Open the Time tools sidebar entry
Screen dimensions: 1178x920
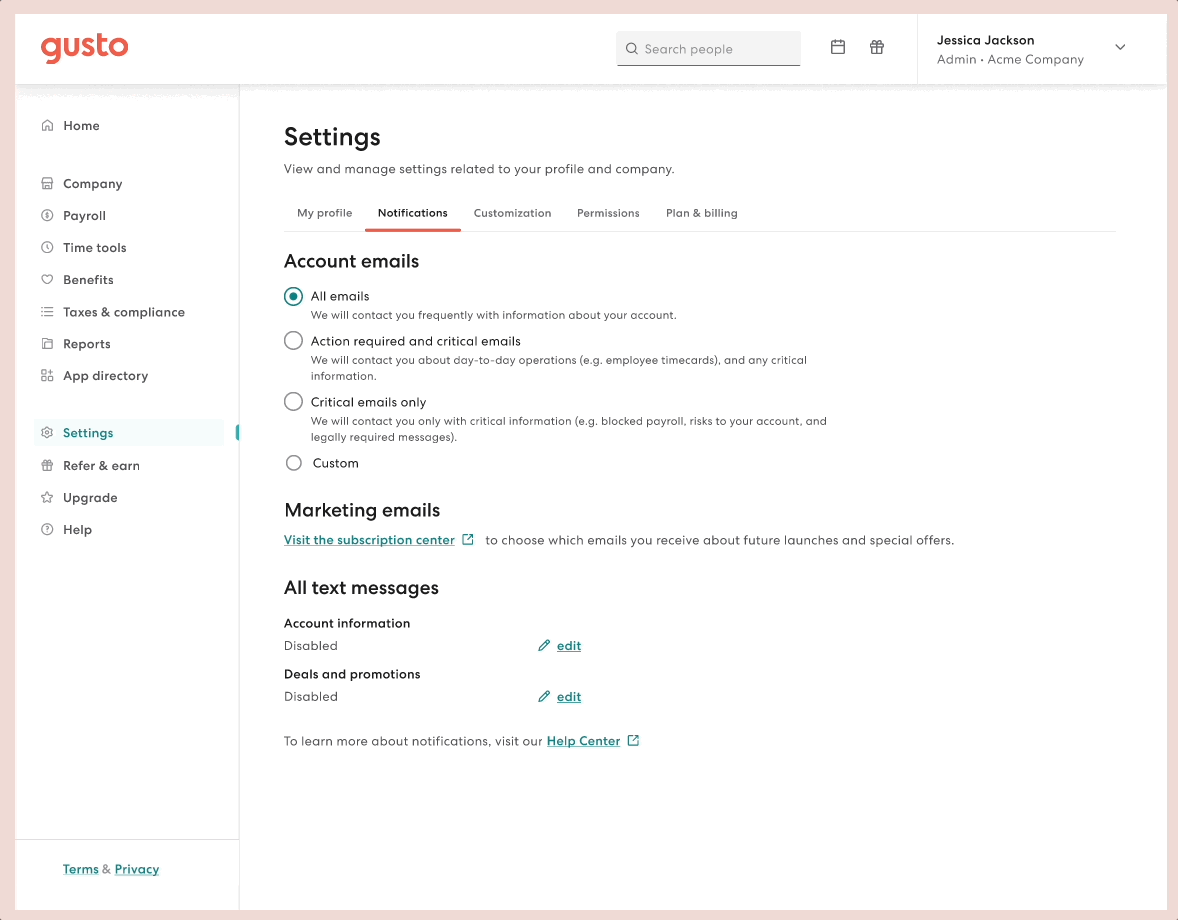[x=94, y=247]
